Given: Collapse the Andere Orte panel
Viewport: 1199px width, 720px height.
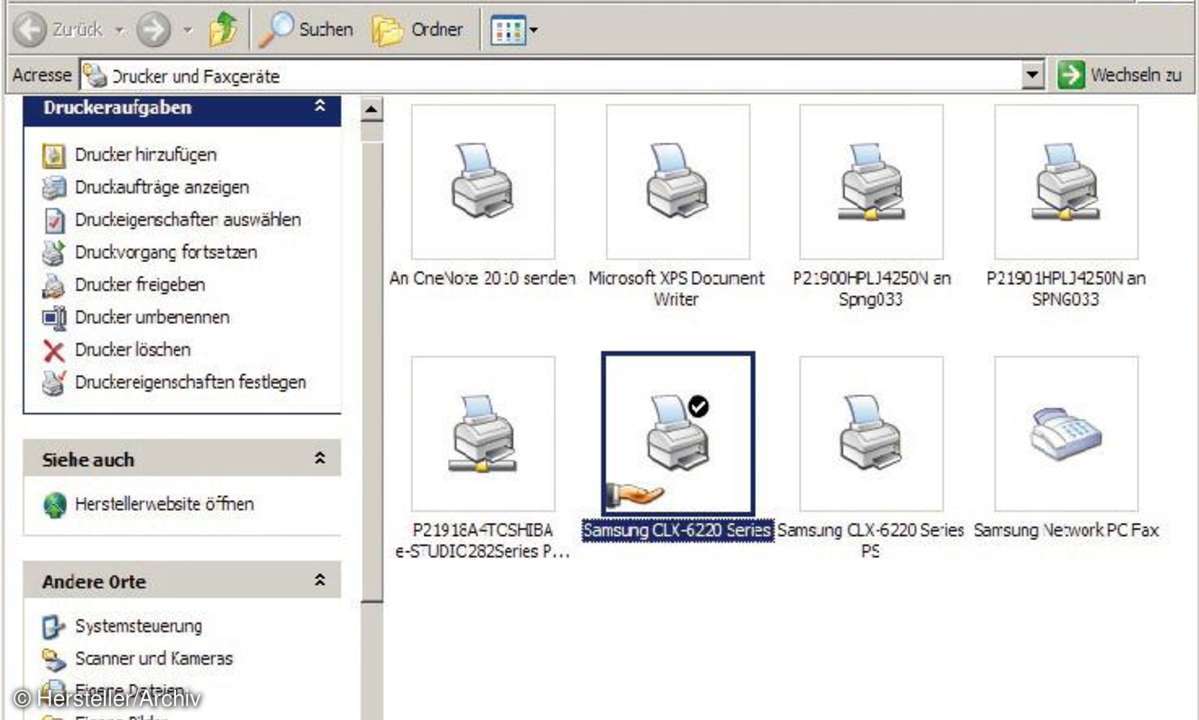Looking at the screenshot, I should pyautogui.click(x=320, y=581).
